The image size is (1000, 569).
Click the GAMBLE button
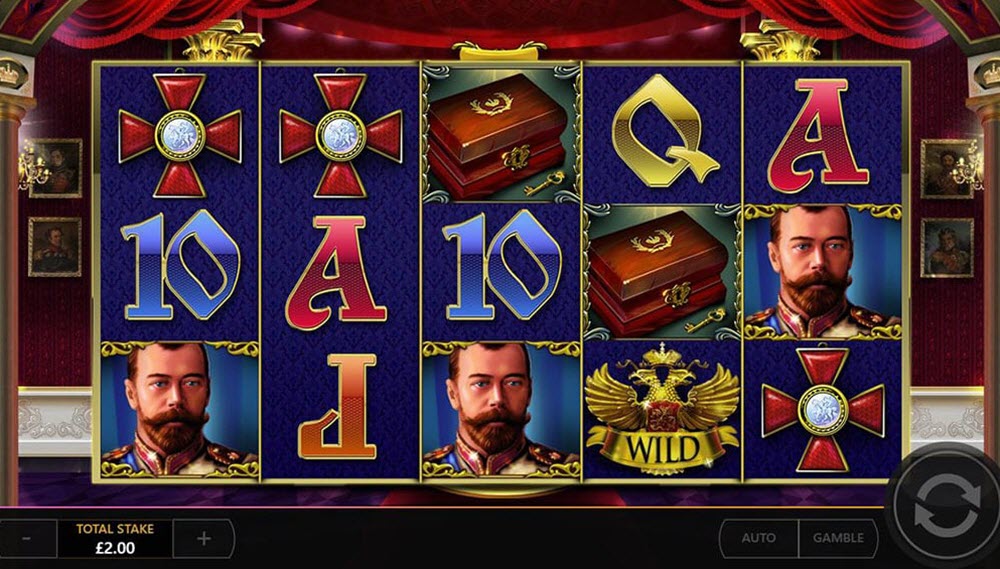pos(838,538)
